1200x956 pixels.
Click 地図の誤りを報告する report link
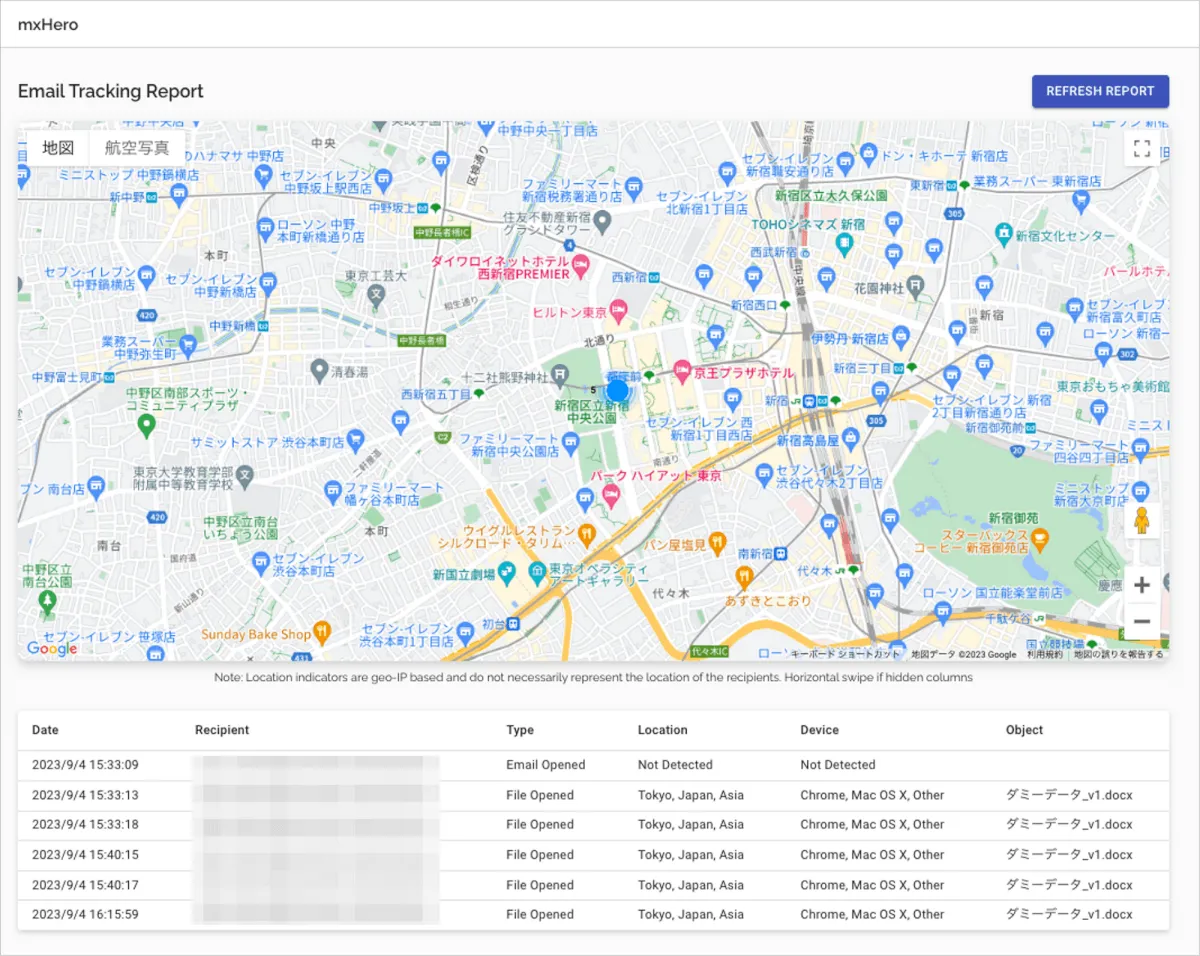[1118, 655]
